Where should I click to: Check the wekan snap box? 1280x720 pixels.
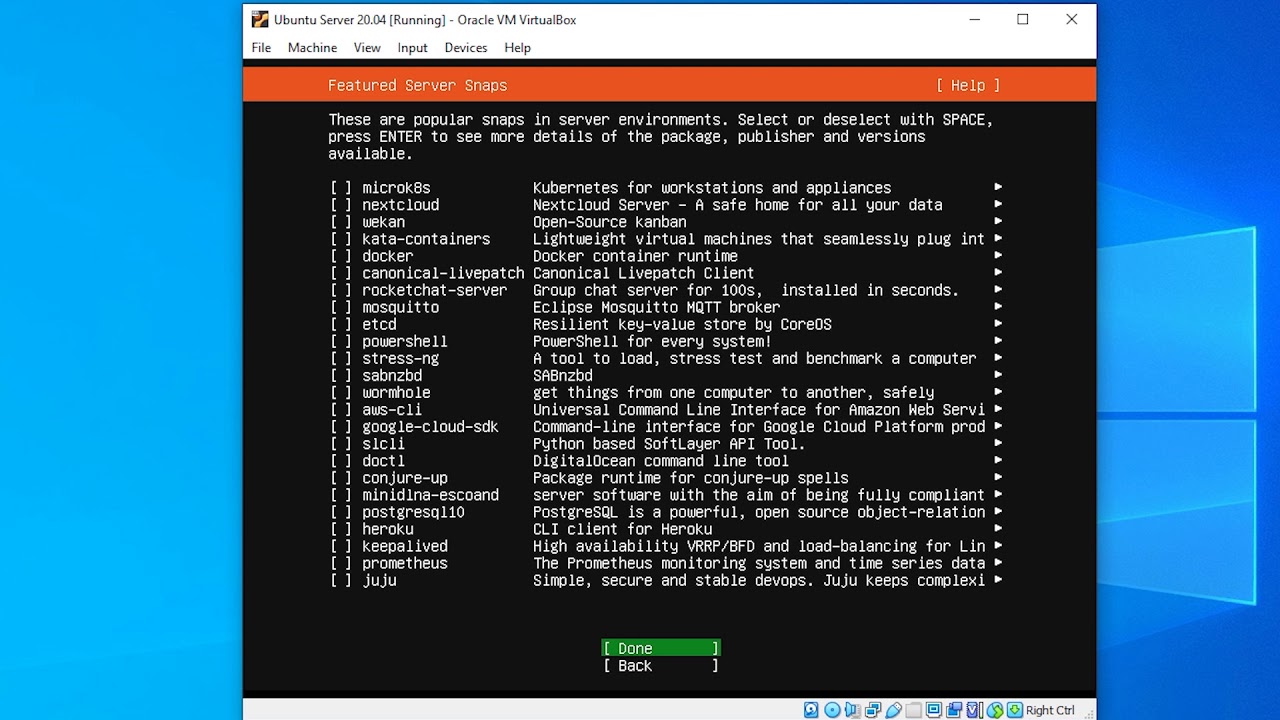341,222
